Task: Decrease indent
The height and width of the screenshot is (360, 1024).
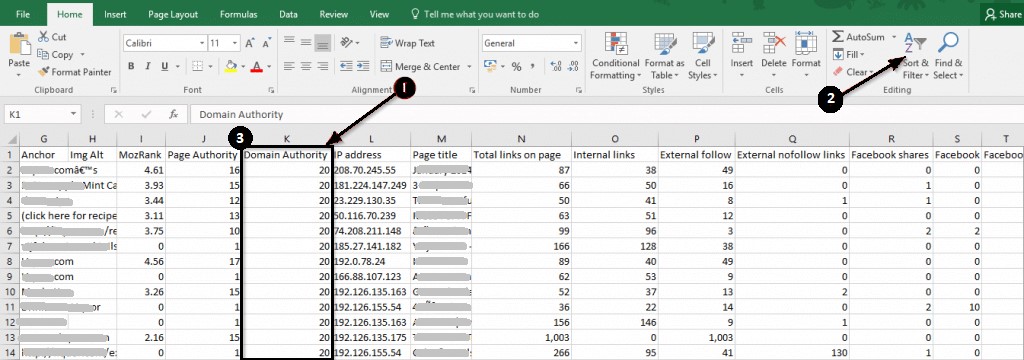Action: coord(346,67)
